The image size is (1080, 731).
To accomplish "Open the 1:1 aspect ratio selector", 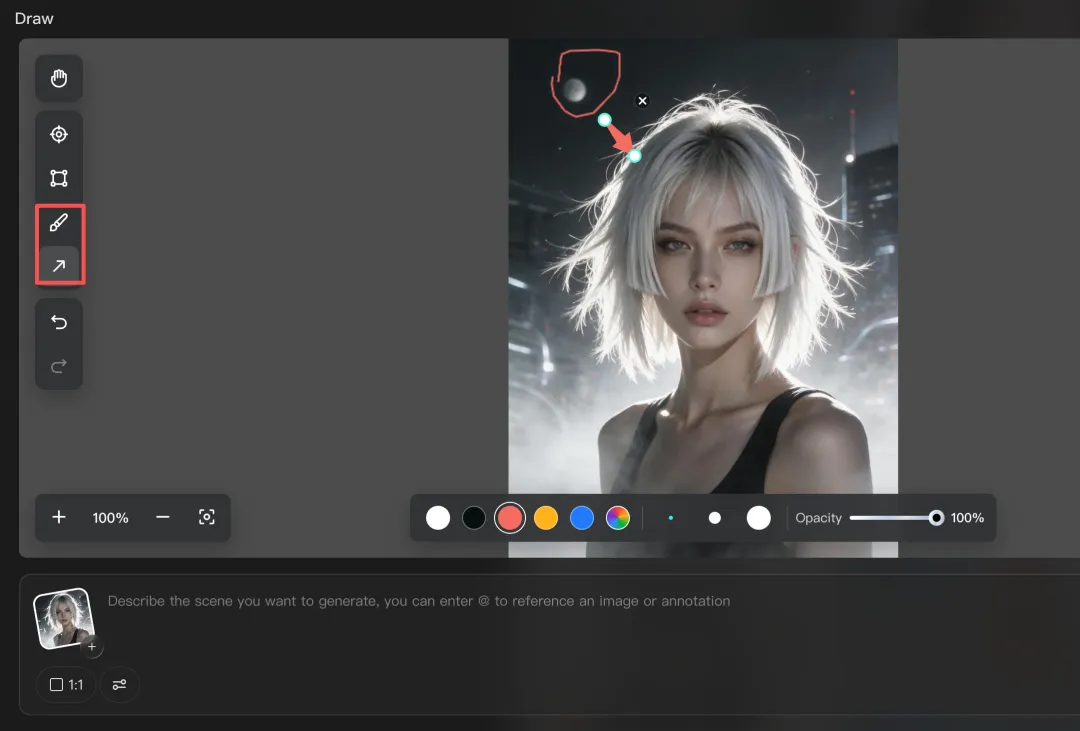I will pyautogui.click(x=66, y=685).
